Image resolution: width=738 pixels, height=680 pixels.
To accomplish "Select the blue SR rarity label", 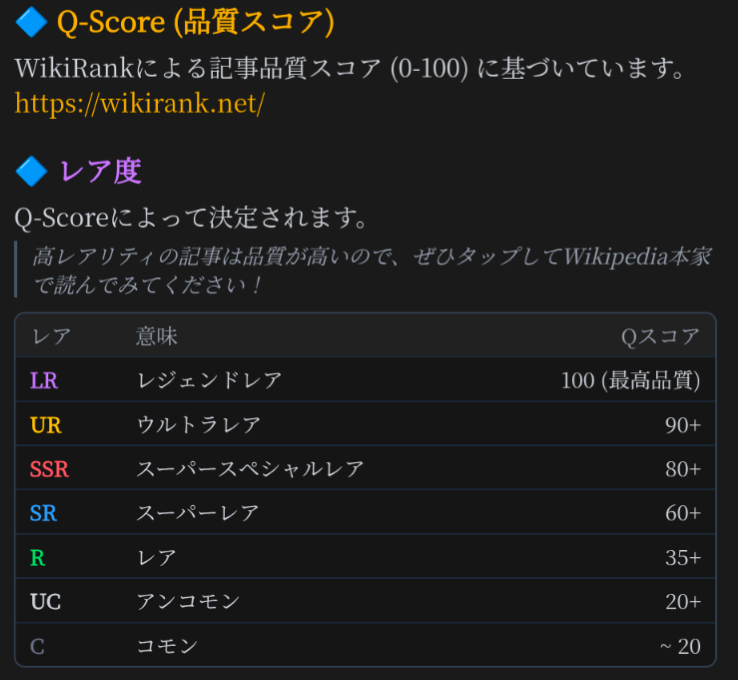I will 44,513.
